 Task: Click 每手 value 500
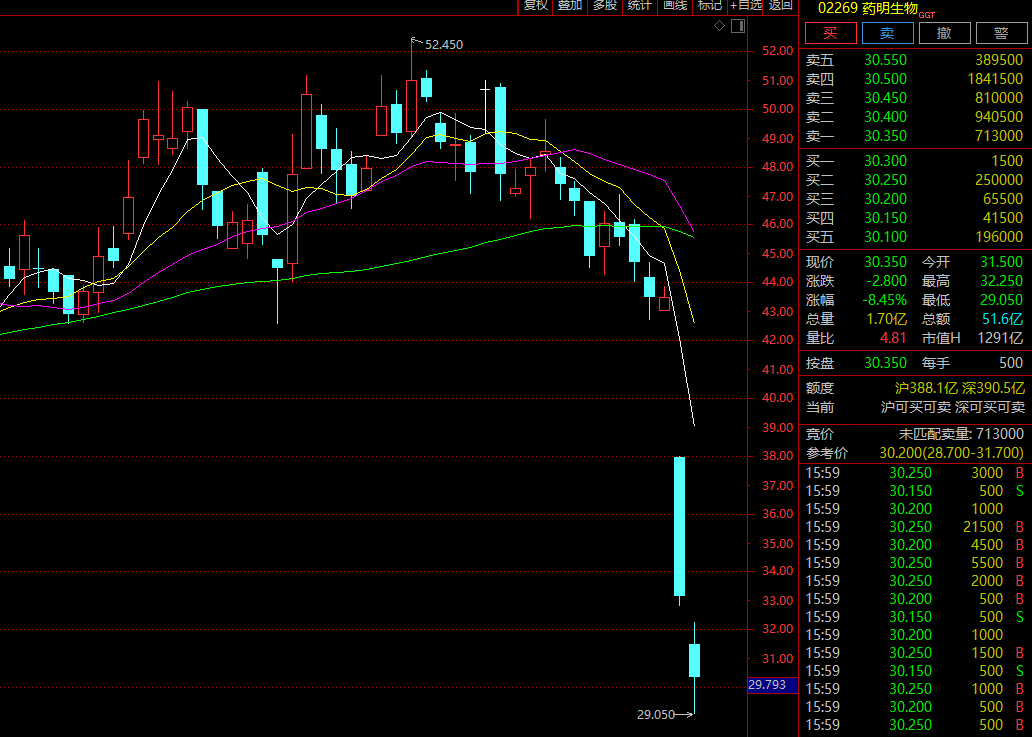(1011, 363)
